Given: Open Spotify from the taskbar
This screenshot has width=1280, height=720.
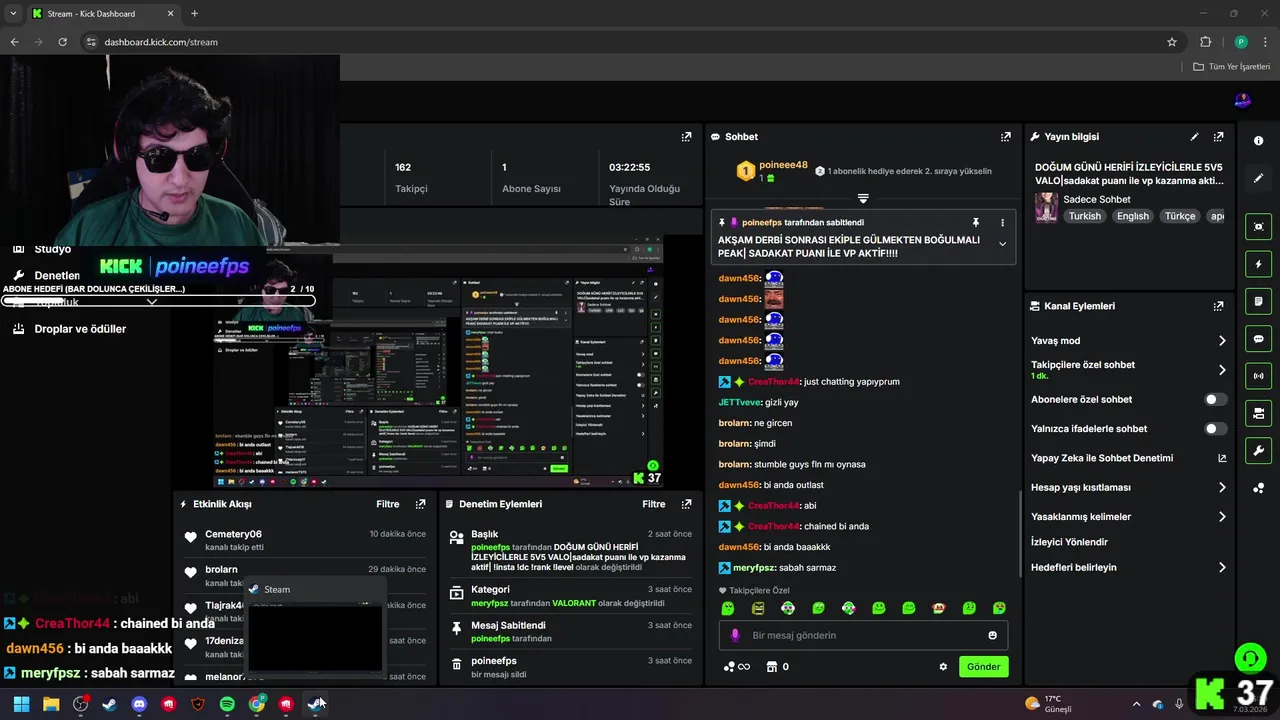Looking at the screenshot, I should click(x=227, y=704).
